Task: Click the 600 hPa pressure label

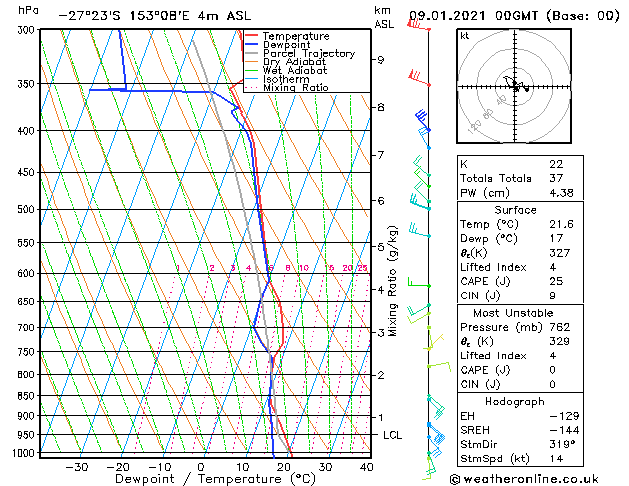Action: point(28,273)
